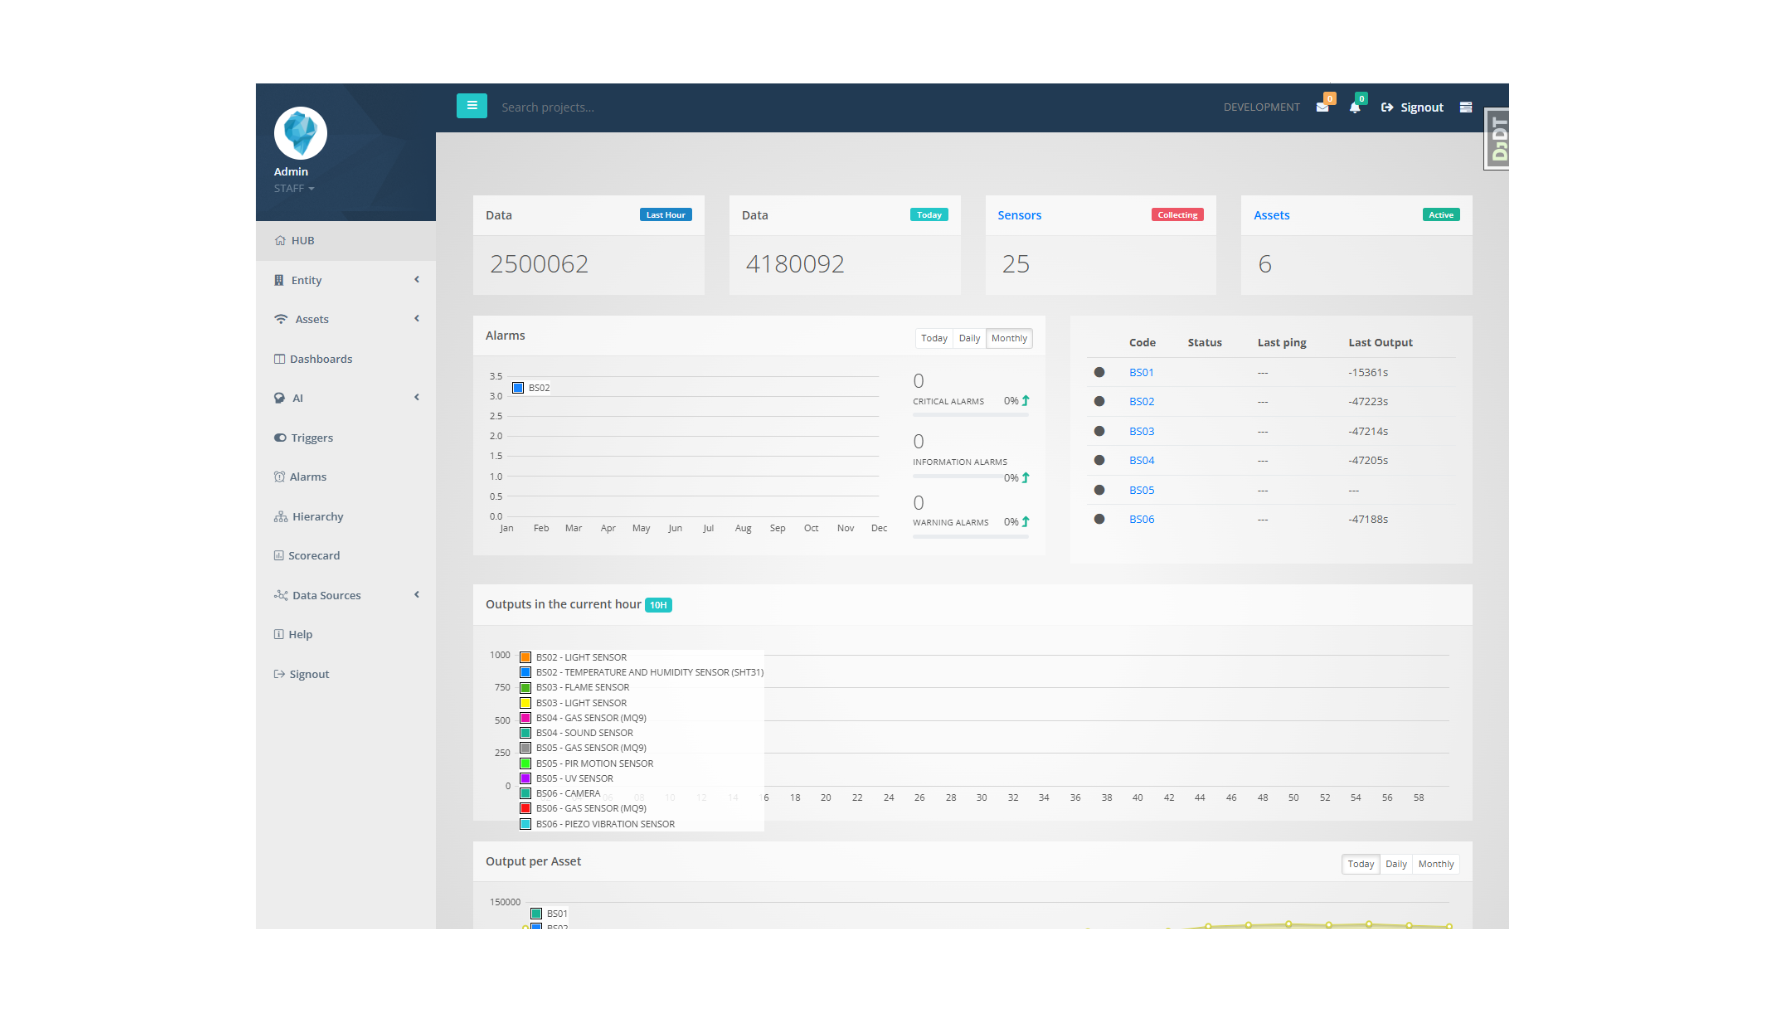The height and width of the screenshot is (1009, 1765).
Task: Open the BS04 asset link
Action: tap(1141, 461)
